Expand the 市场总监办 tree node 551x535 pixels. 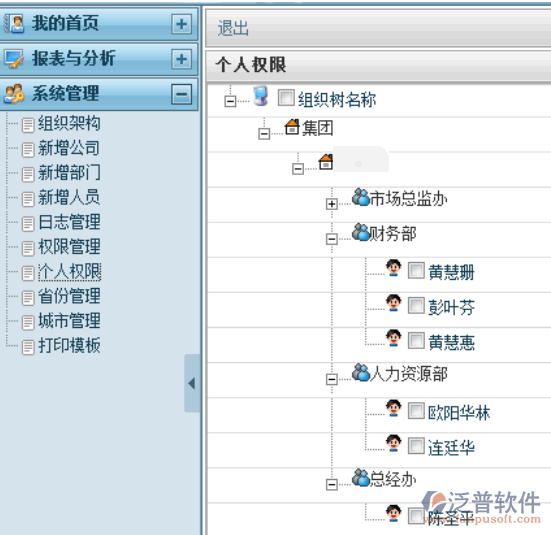pyautogui.click(x=331, y=204)
